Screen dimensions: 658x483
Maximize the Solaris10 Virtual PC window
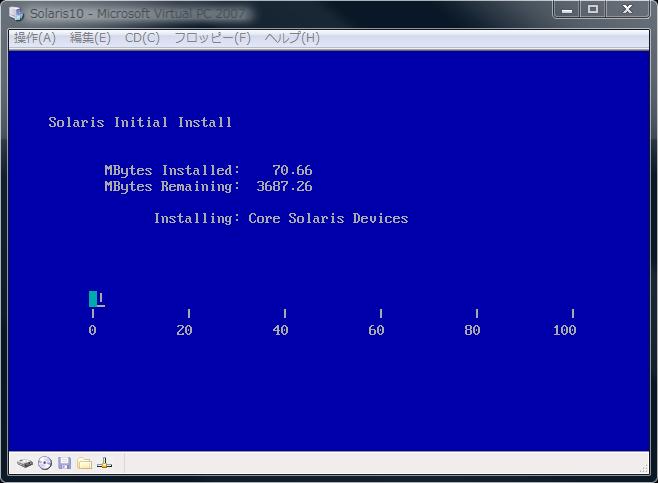tap(593, 9)
